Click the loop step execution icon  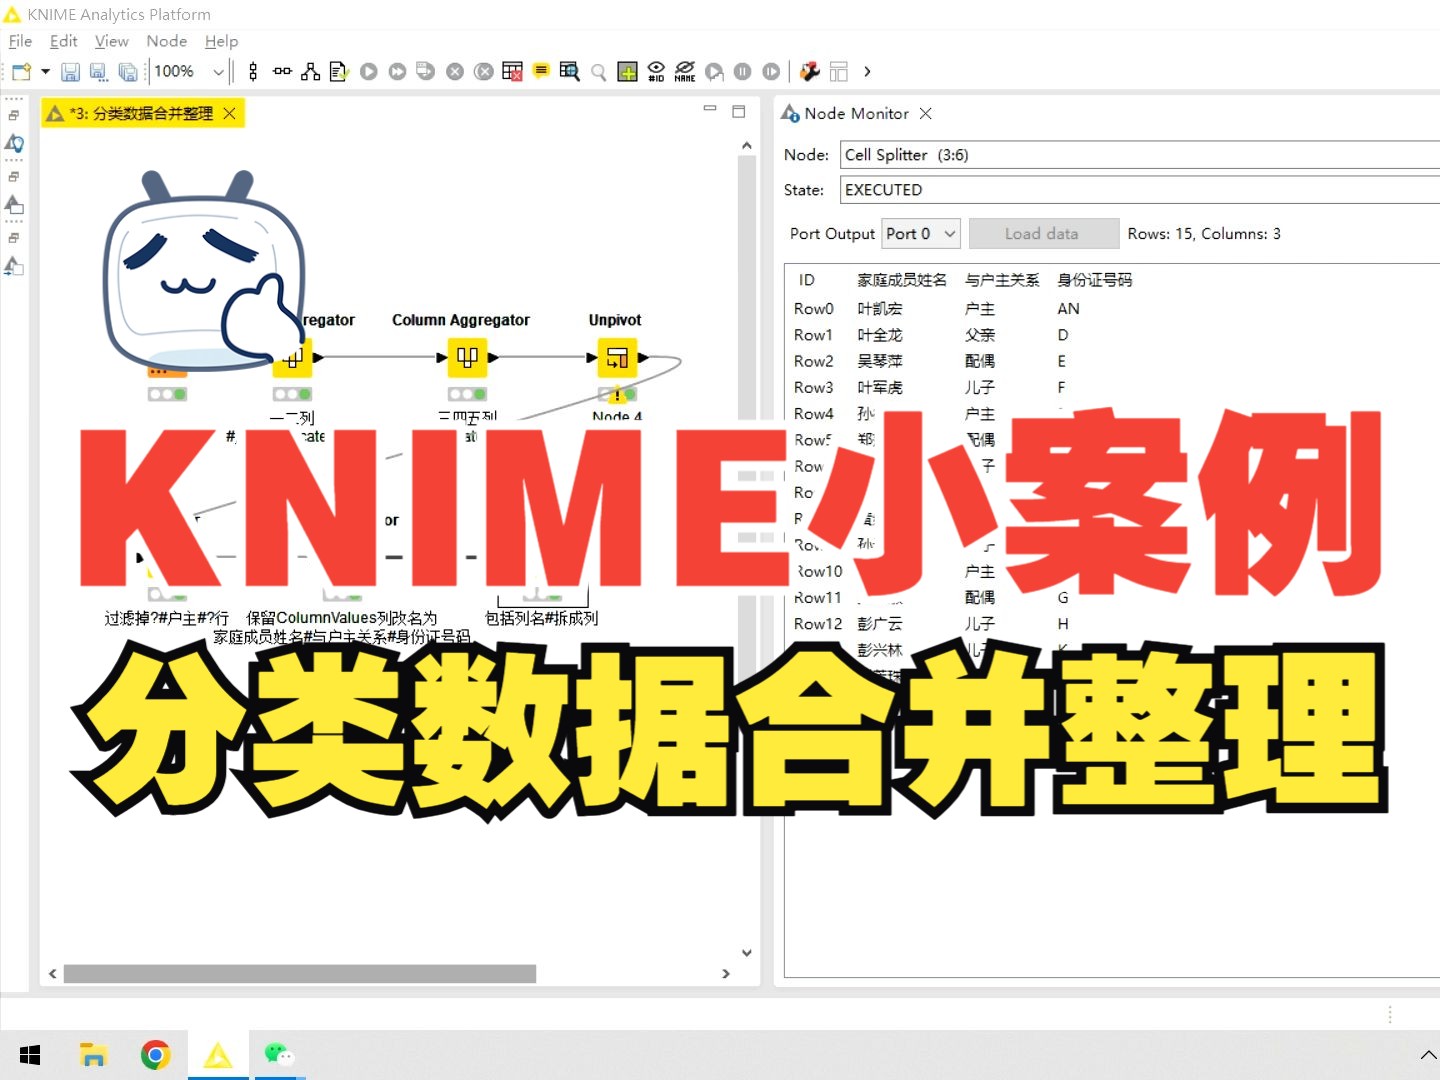pyautogui.click(x=714, y=71)
